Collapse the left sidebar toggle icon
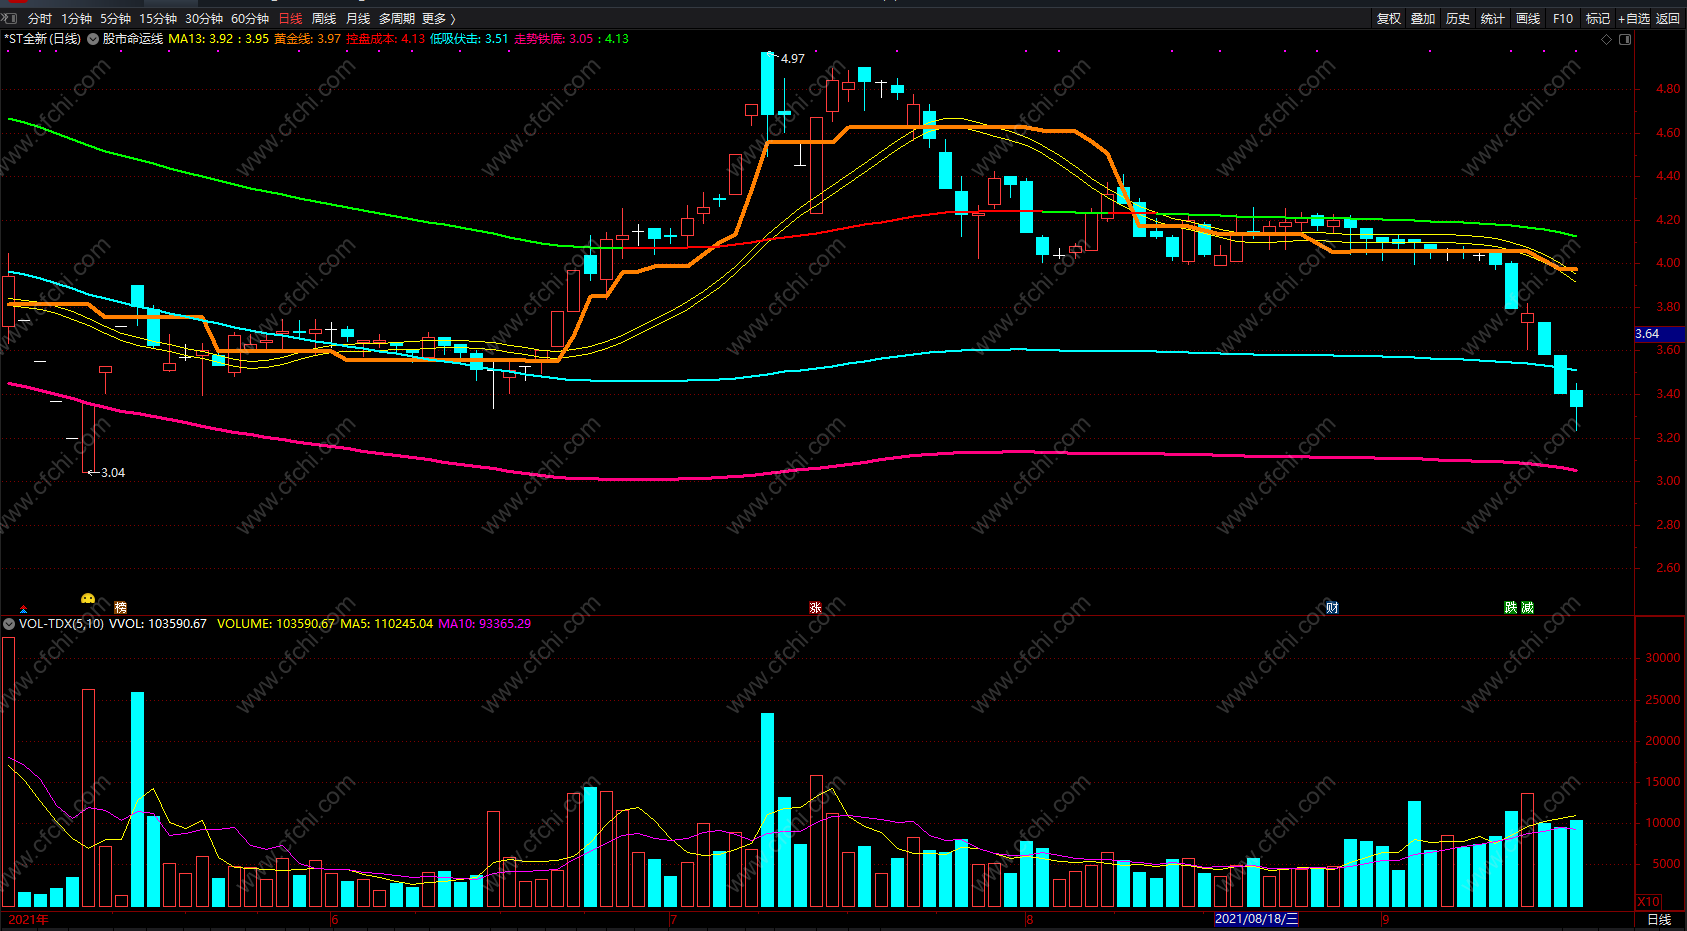The image size is (1687, 931). (10, 18)
